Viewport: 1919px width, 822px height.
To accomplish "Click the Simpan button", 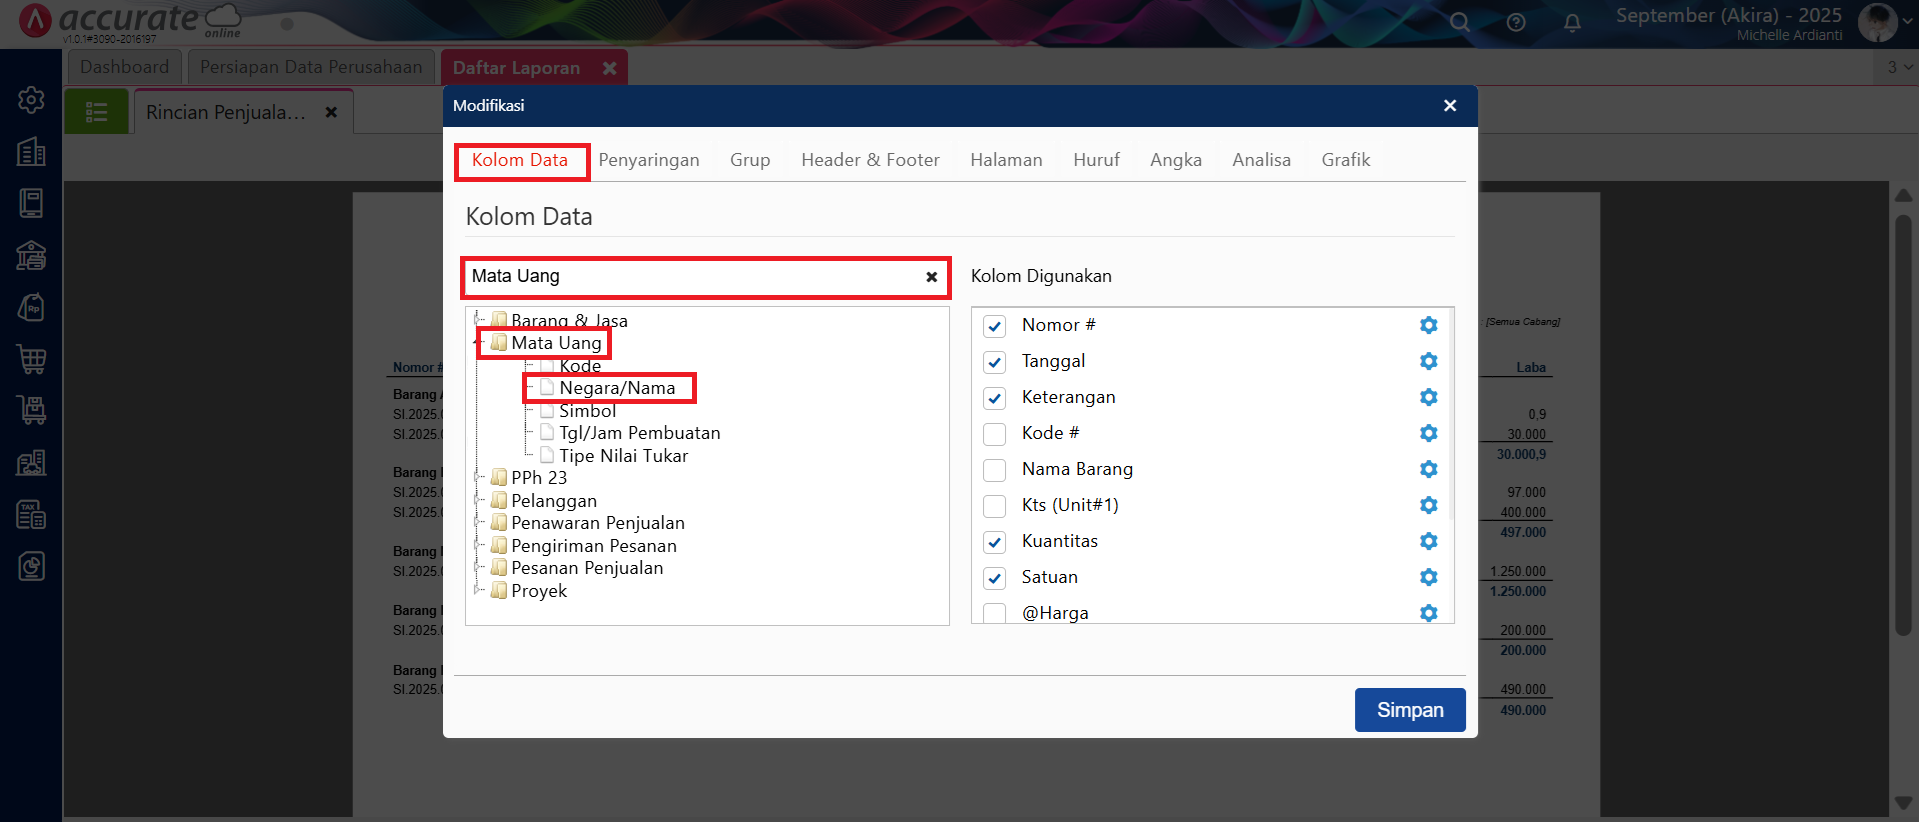I will coord(1409,710).
